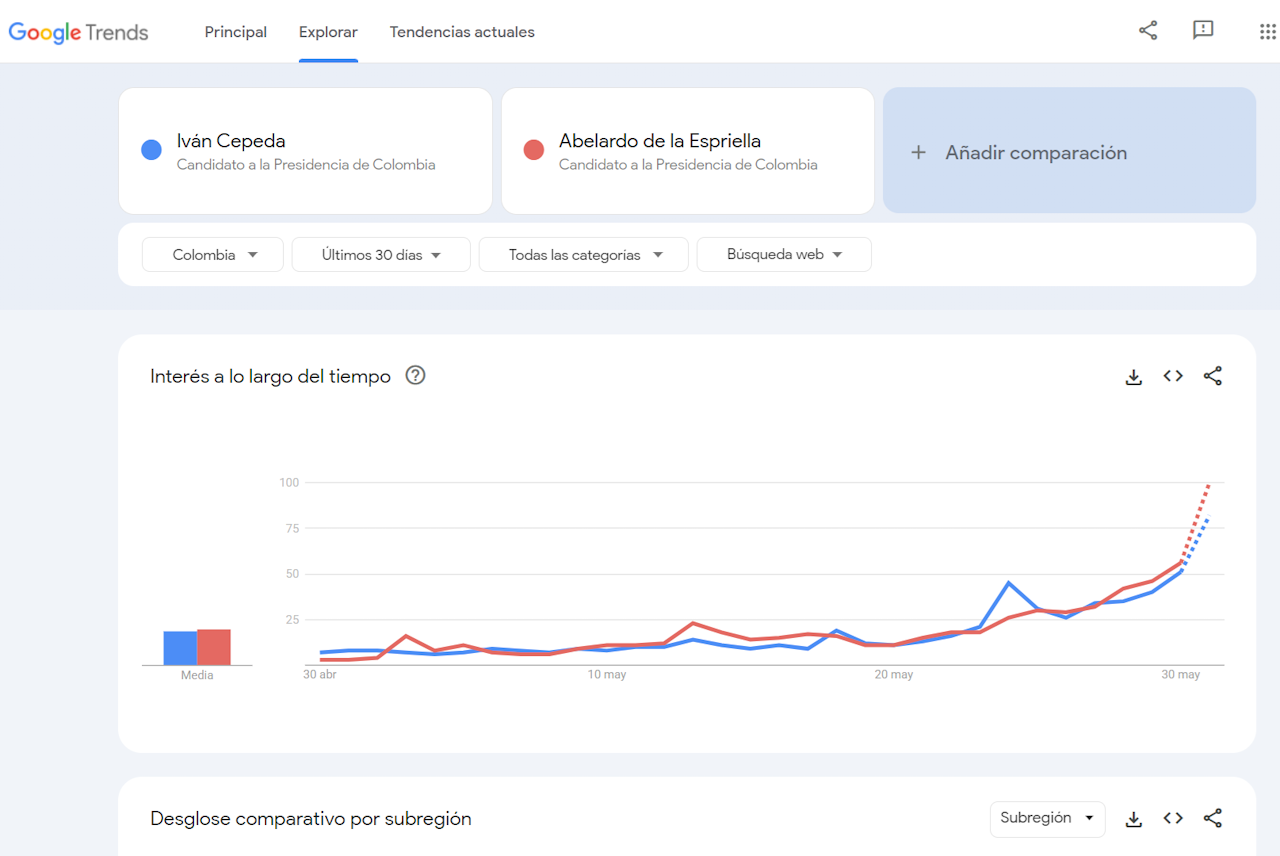
Task: Click the blue dot for Iván Cepeda
Action: 151,151
